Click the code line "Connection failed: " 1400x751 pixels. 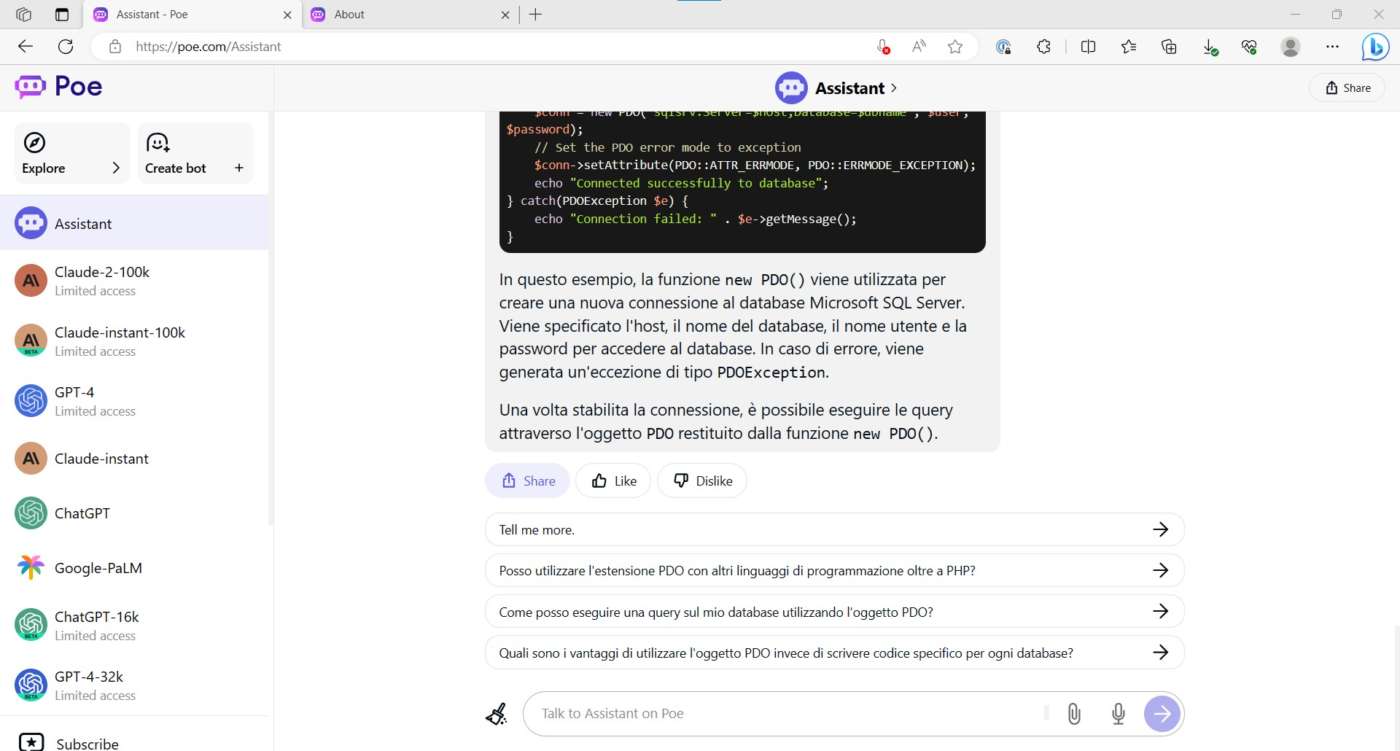coord(696,219)
